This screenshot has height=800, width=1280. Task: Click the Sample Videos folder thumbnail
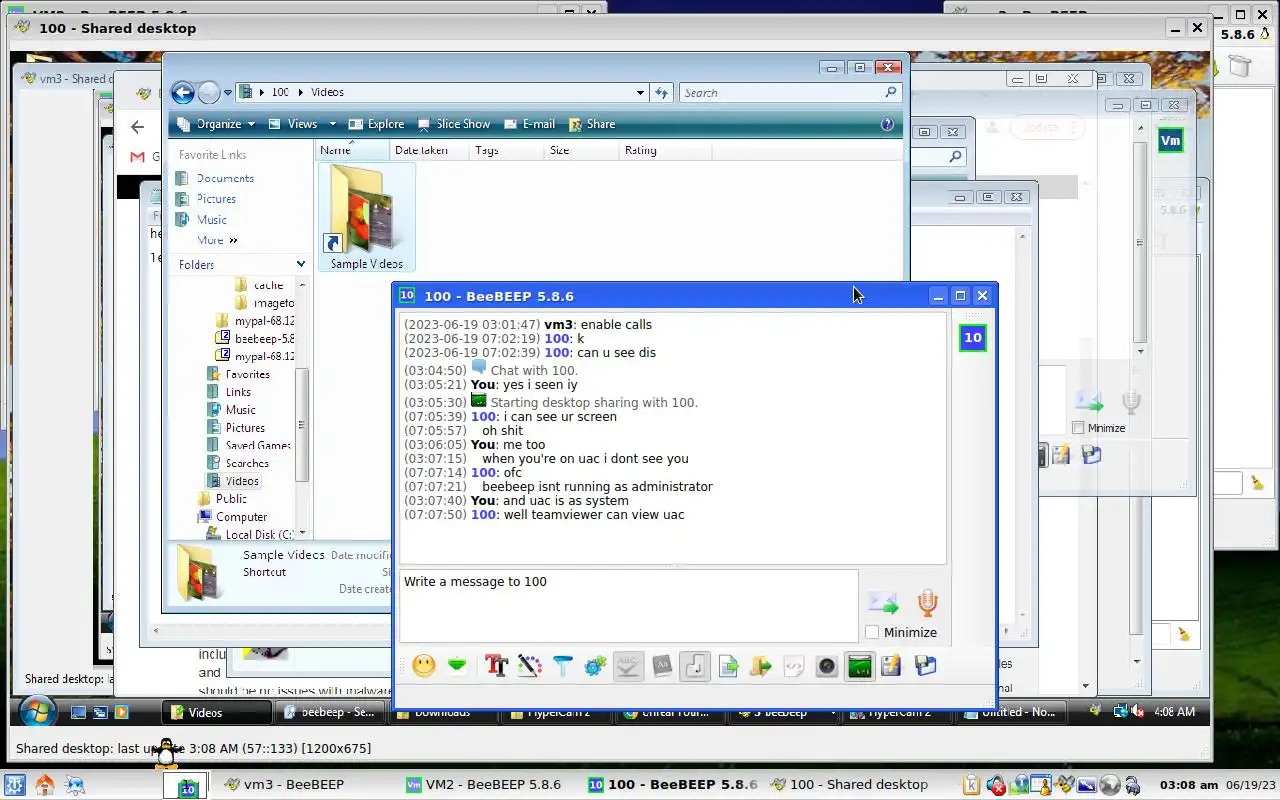367,217
